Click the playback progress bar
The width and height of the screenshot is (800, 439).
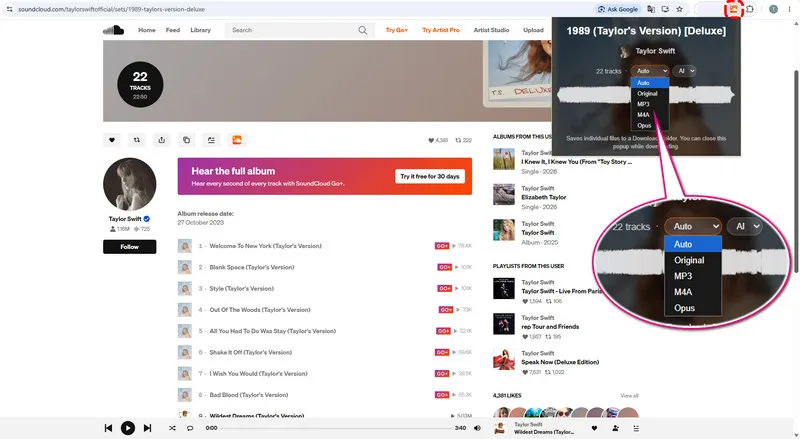point(336,428)
